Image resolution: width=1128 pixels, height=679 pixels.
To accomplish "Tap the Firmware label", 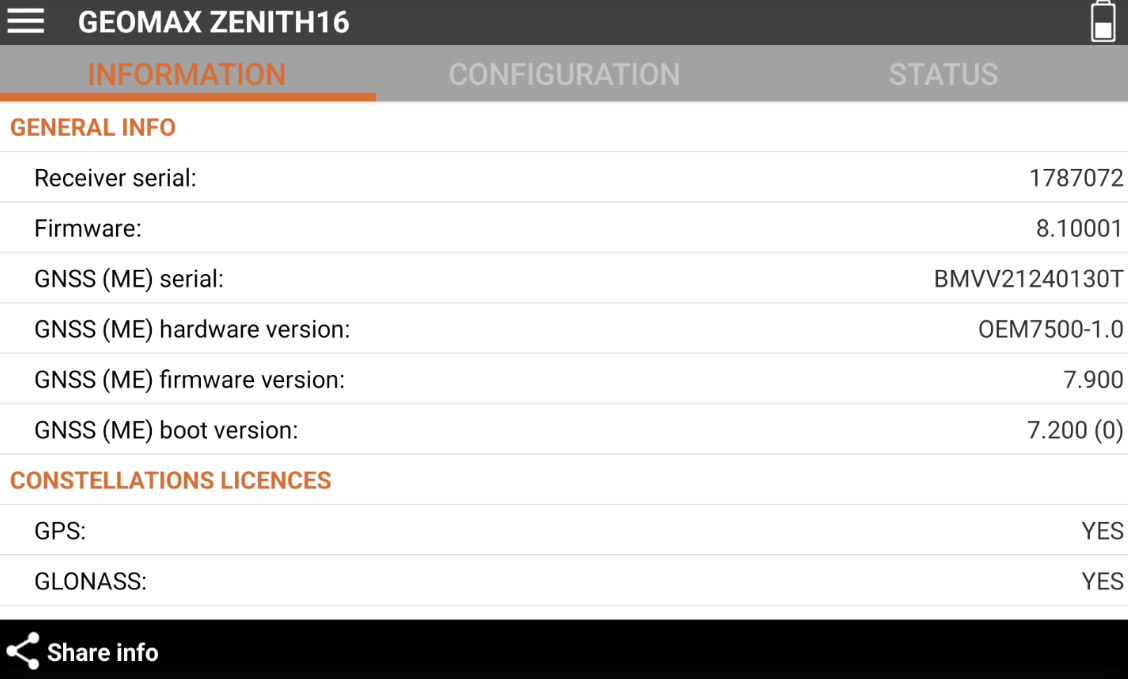I will [88, 229].
